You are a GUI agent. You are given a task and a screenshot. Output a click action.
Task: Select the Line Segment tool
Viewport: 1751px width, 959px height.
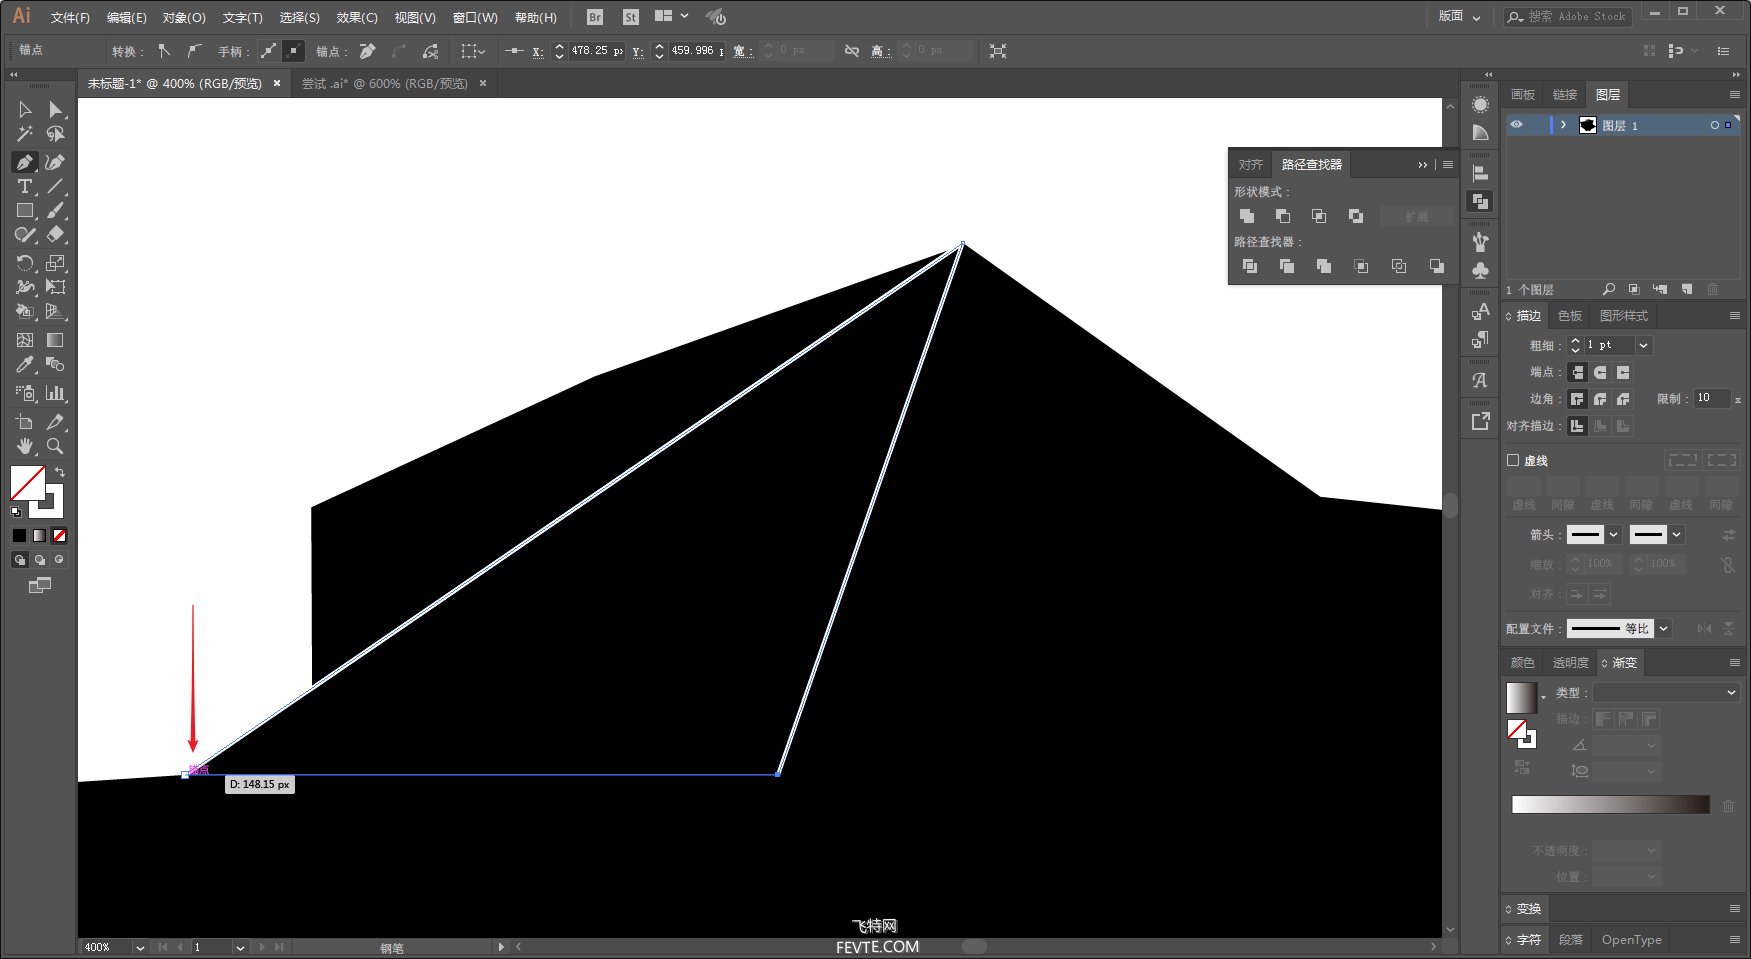55,186
